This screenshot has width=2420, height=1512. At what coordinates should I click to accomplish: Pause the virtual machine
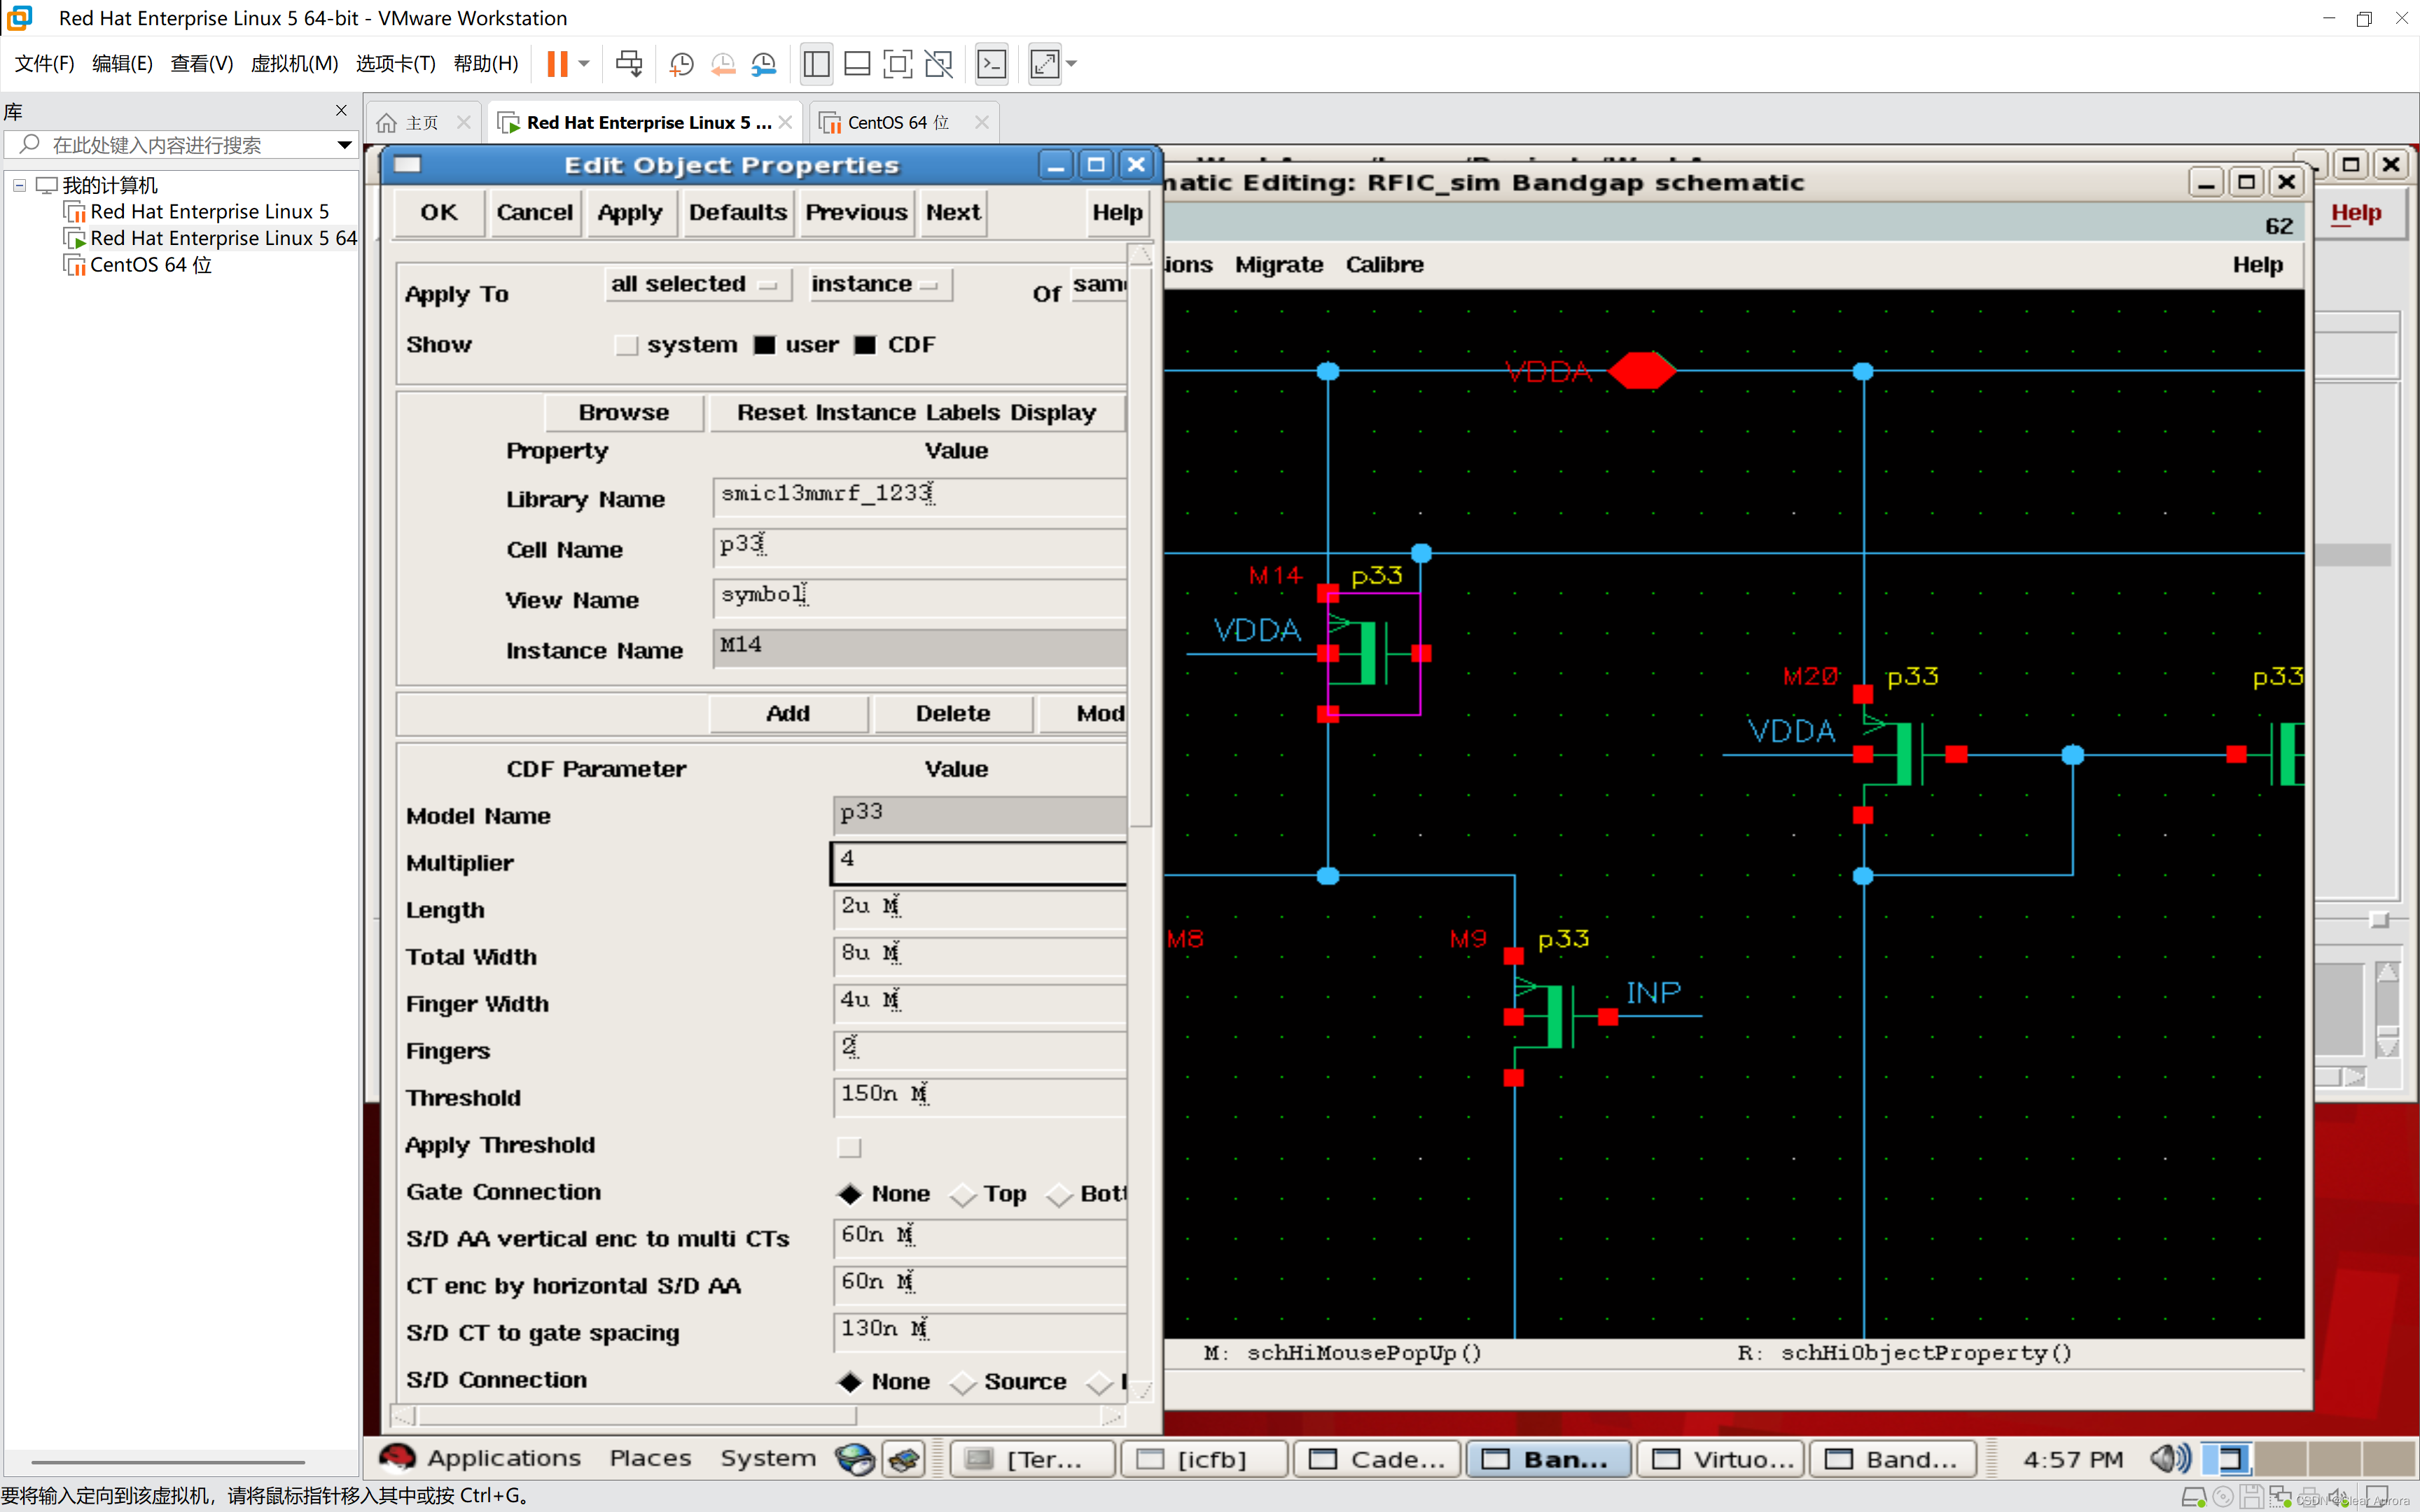point(557,64)
